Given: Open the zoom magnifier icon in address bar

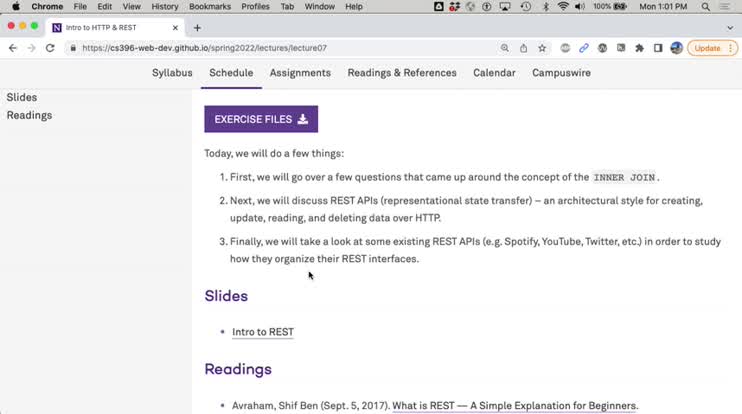Looking at the screenshot, I should point(505,48).
